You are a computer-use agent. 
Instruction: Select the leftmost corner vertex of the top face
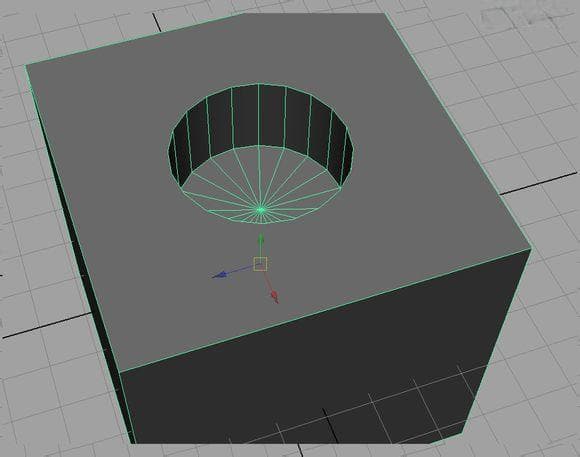[x=26, y=66]
